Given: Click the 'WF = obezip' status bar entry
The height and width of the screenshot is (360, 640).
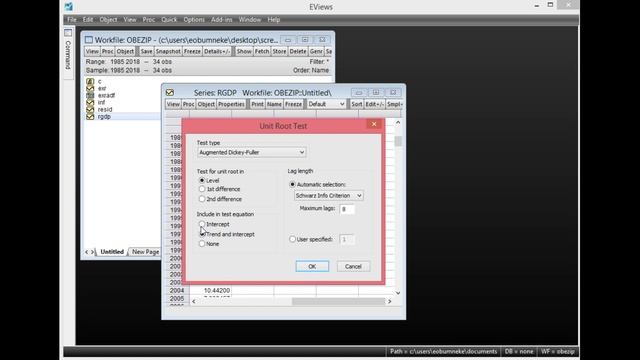Looking at the screenshot, I should point(558,351).
